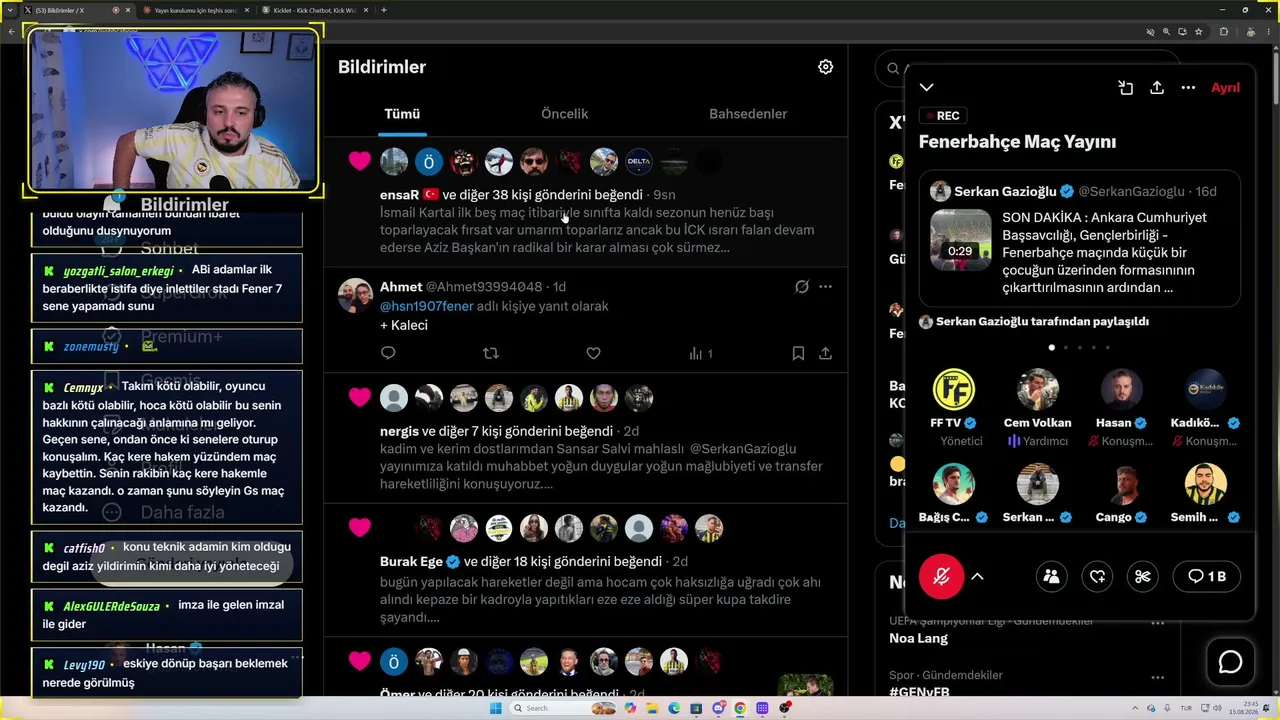Switch to the Tümü tab
Image resolution: width=1280 pixels, height=720 pixels.
click(x=402, y=114)
